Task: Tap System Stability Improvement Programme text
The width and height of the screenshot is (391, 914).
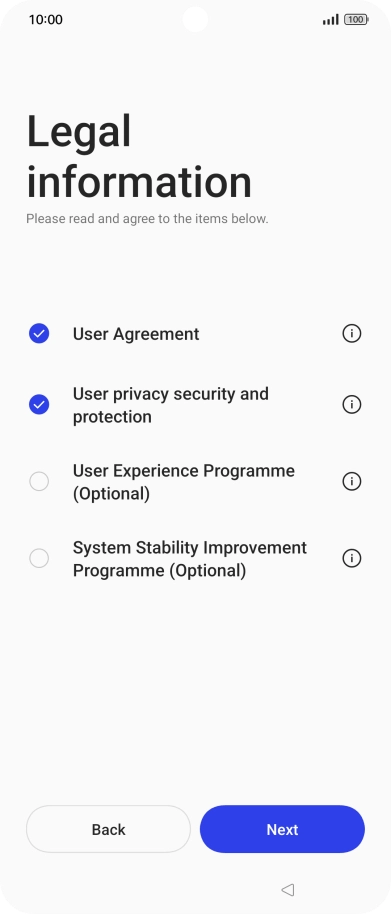Action: coord(189,559)
